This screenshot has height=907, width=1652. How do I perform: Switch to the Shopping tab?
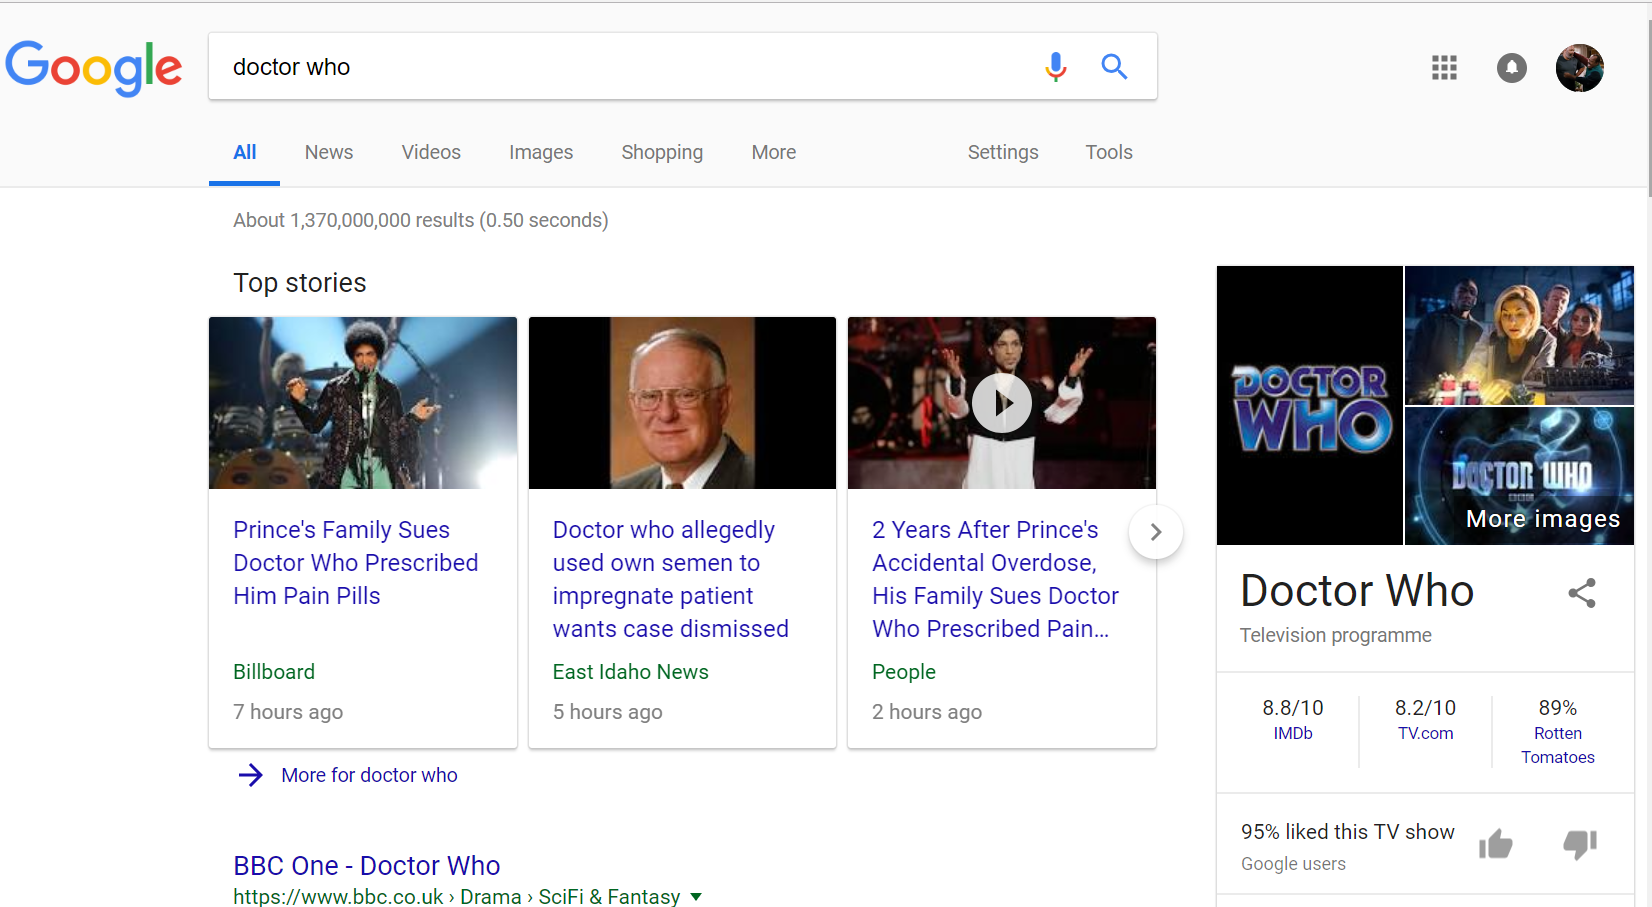point(662,152)
